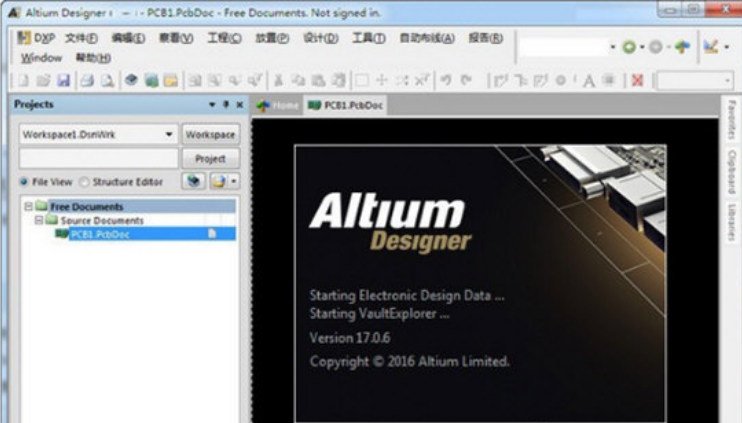Click the New document toolbar icon
742x423 pixels.
23,80
